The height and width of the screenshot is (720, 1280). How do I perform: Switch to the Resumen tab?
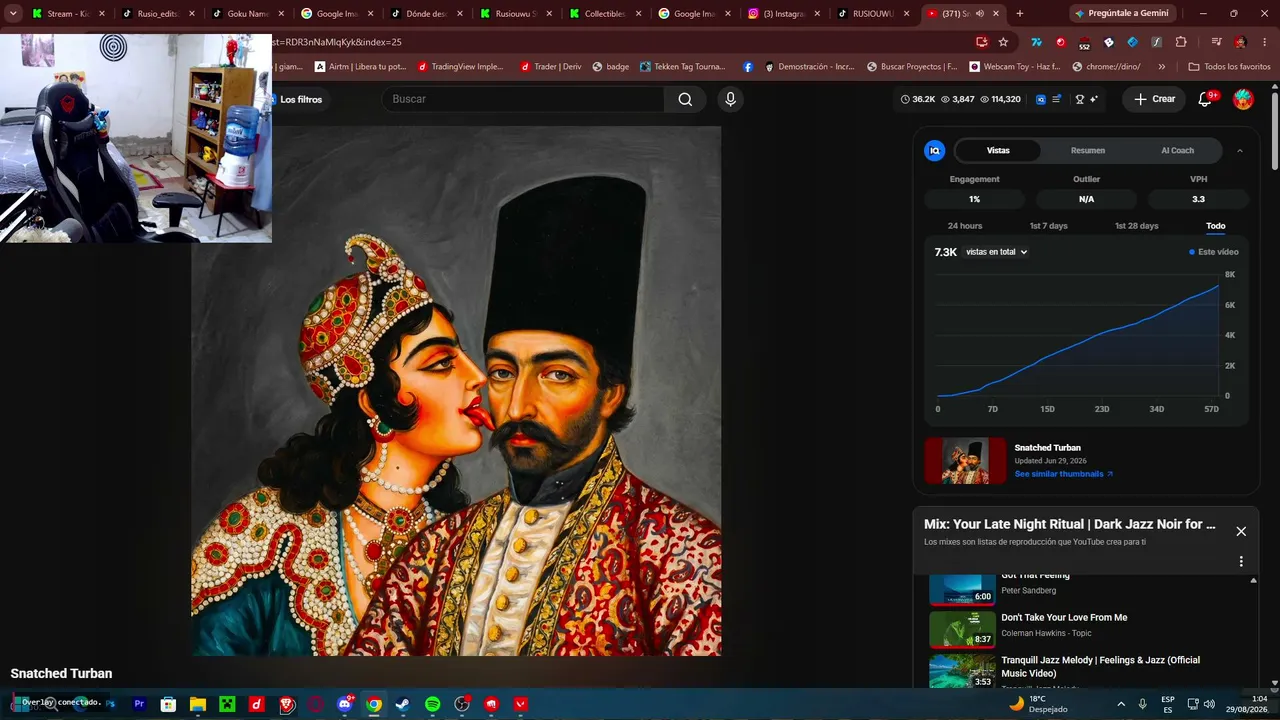[x=1088, y=151]
